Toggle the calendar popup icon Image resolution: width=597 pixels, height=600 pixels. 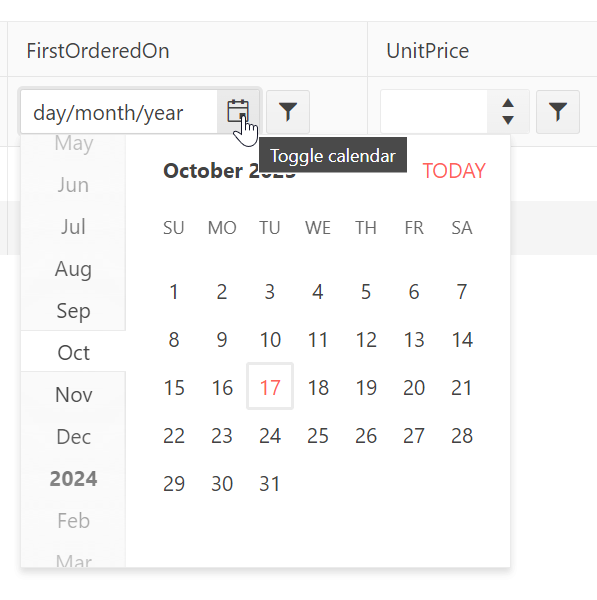tap(238, 112)
